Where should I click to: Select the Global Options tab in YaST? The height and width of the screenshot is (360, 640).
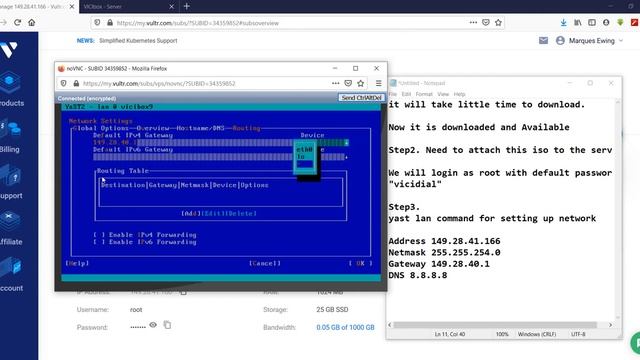pyautogui.click(x=101, y=128)
